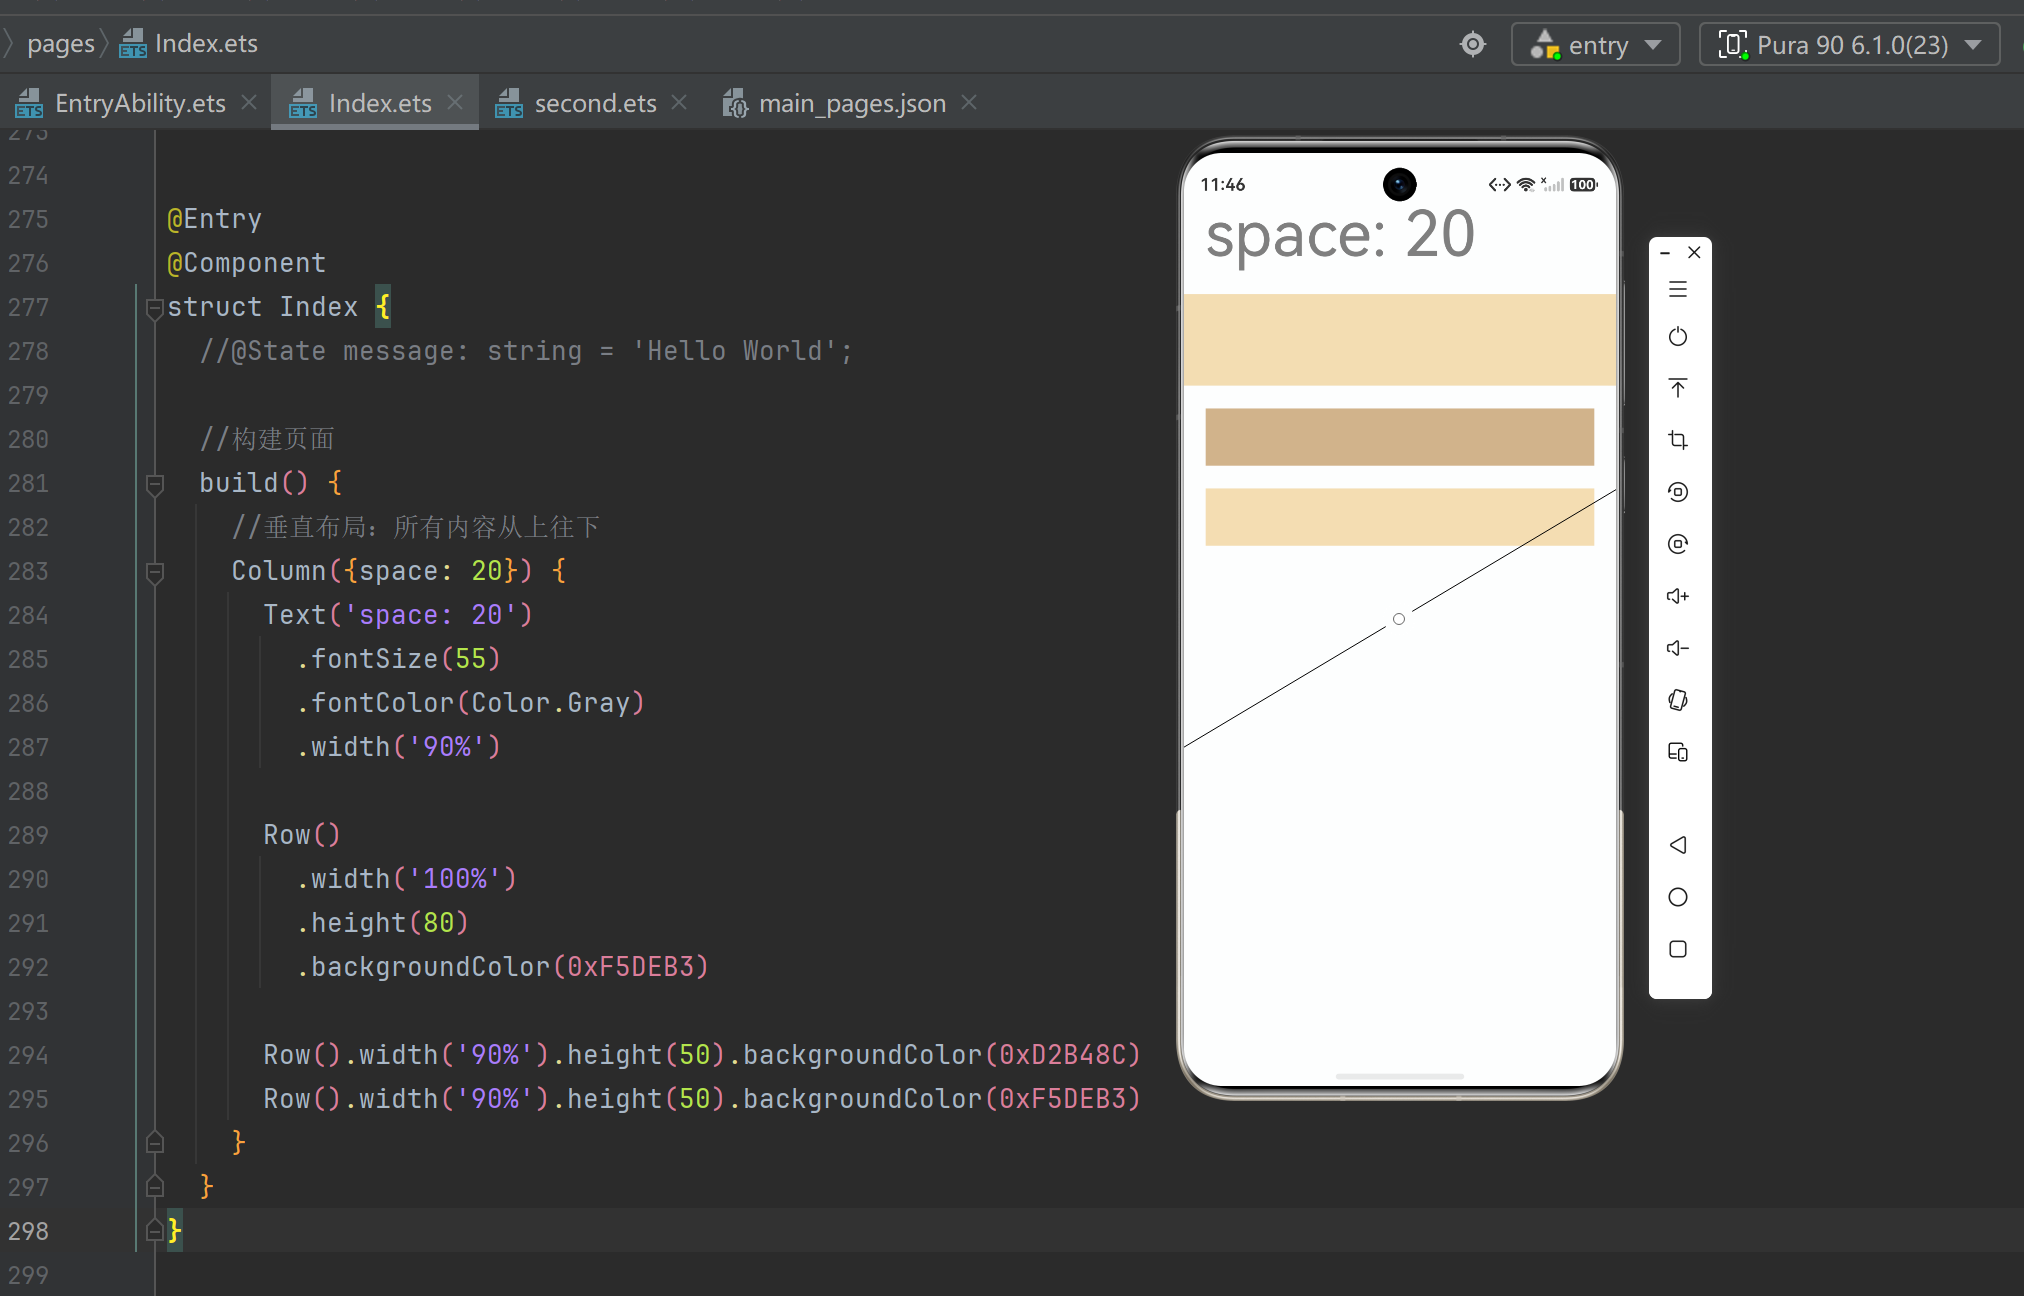Collapse the Column block fold marker
The width and height of the screenshot is (2024, 1296).
[155, 572]
